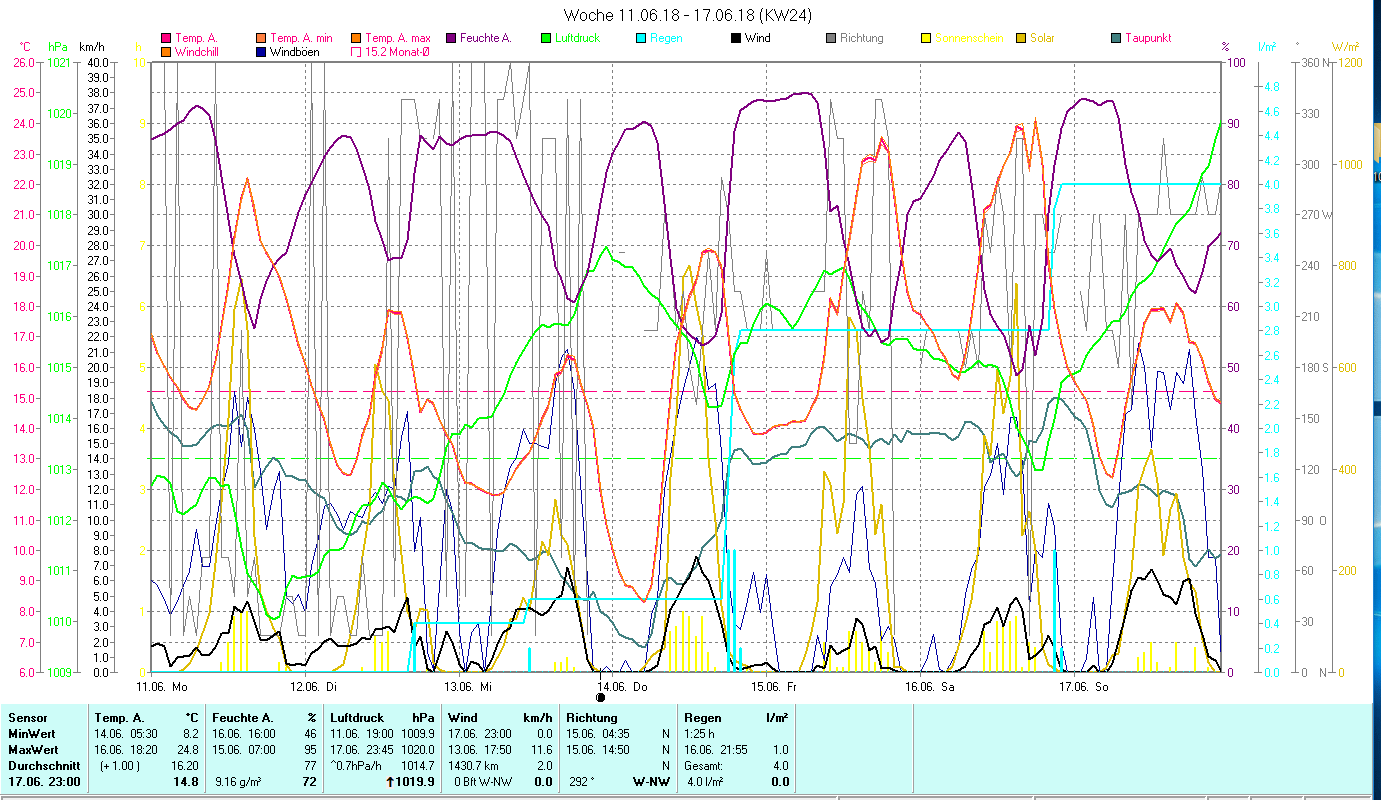Screen dimensions: 1381x800
Task: Click the rain total 4.0 l/m²
Action: (704, 782)
